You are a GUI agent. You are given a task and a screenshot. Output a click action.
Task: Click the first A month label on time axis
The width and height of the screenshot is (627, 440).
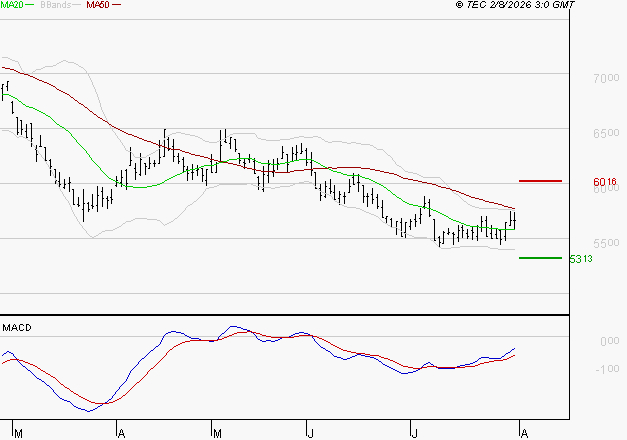pyautogui.click(x=122, y=433)
